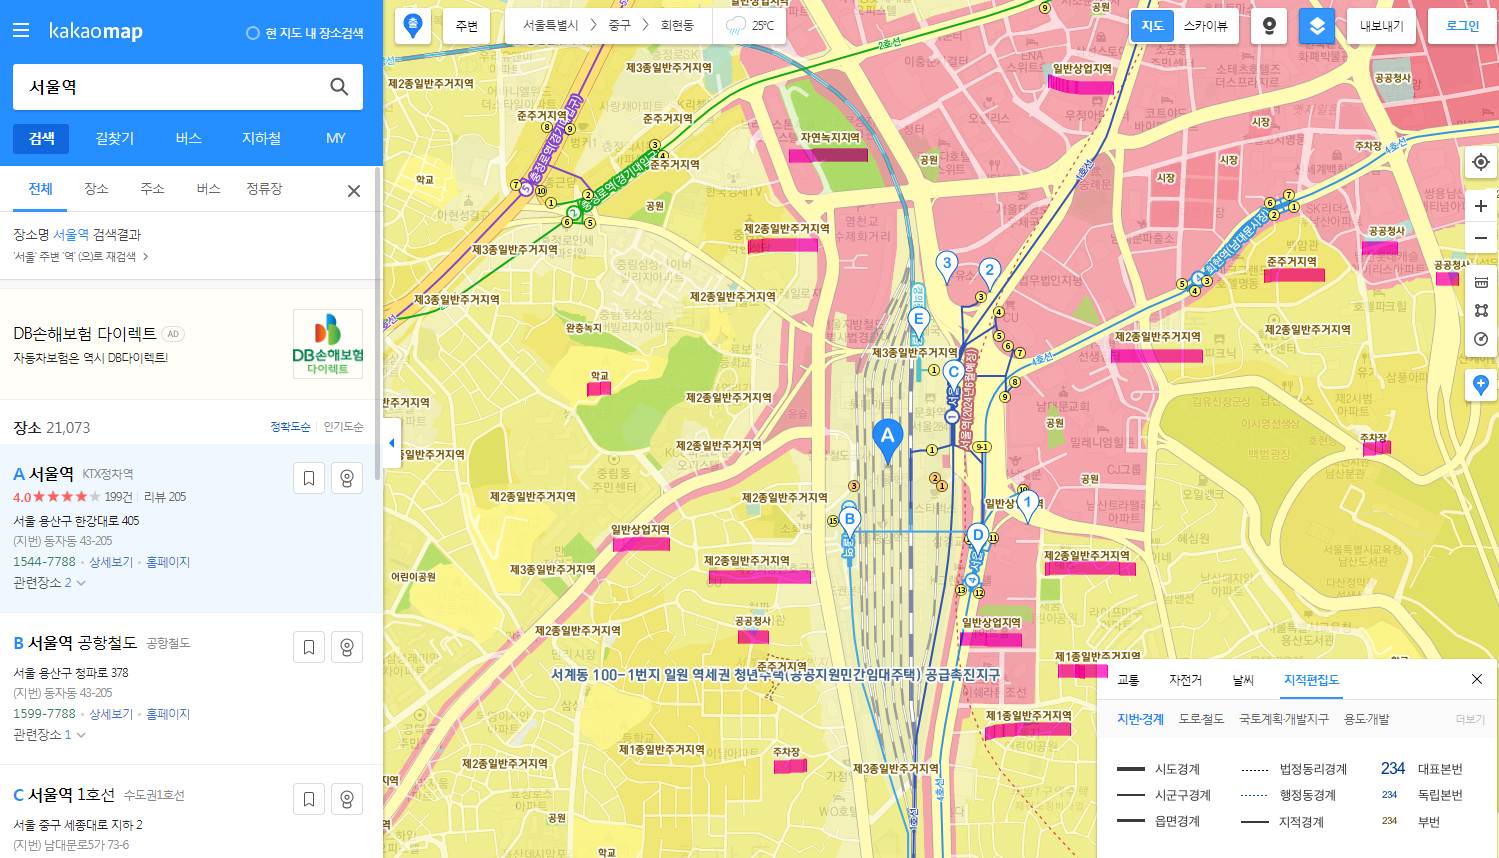The height and width of the screenshot is (858, 1499).
Task: Click map marker E on the map
Action: (x=918, y=321)
